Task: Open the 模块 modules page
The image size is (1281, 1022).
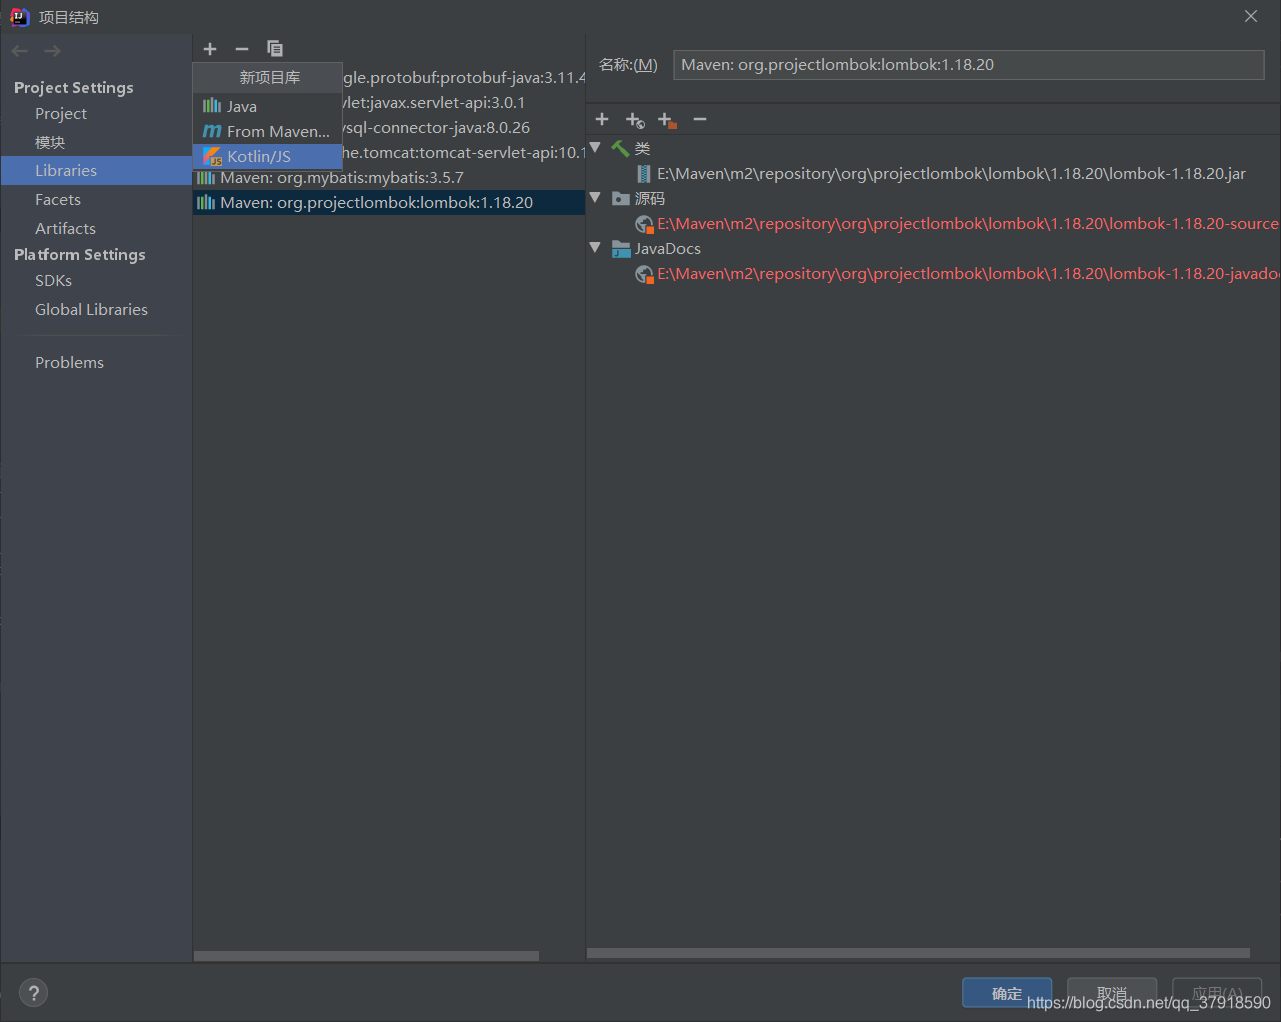Action: point(50,142)
